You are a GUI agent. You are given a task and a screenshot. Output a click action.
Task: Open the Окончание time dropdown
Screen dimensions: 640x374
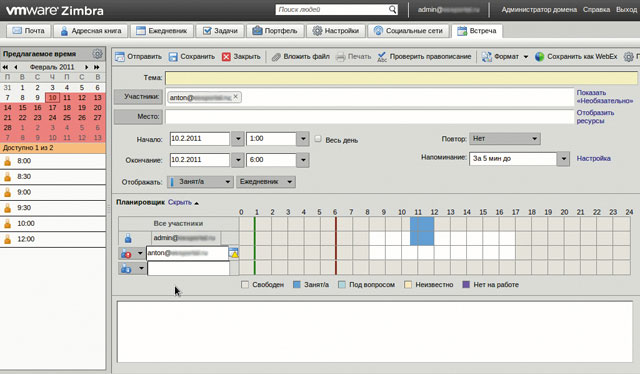point(303,160)
